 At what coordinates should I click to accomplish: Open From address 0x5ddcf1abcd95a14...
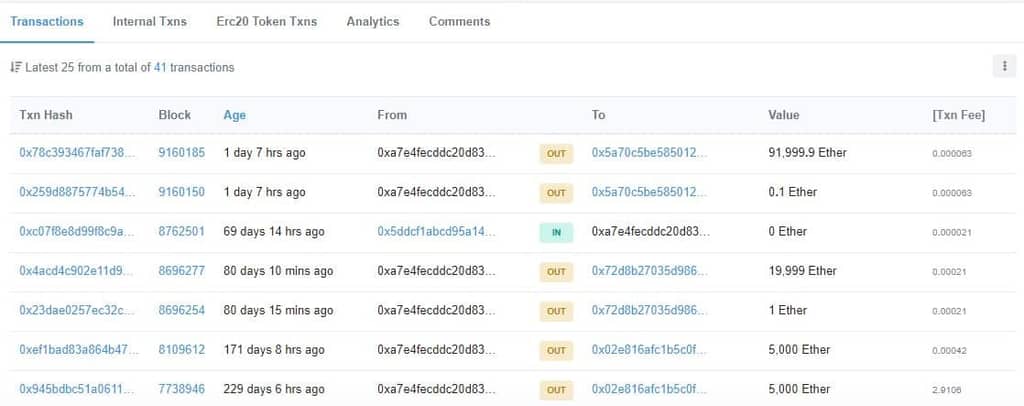pyautogui.click(x=436, y=231)
